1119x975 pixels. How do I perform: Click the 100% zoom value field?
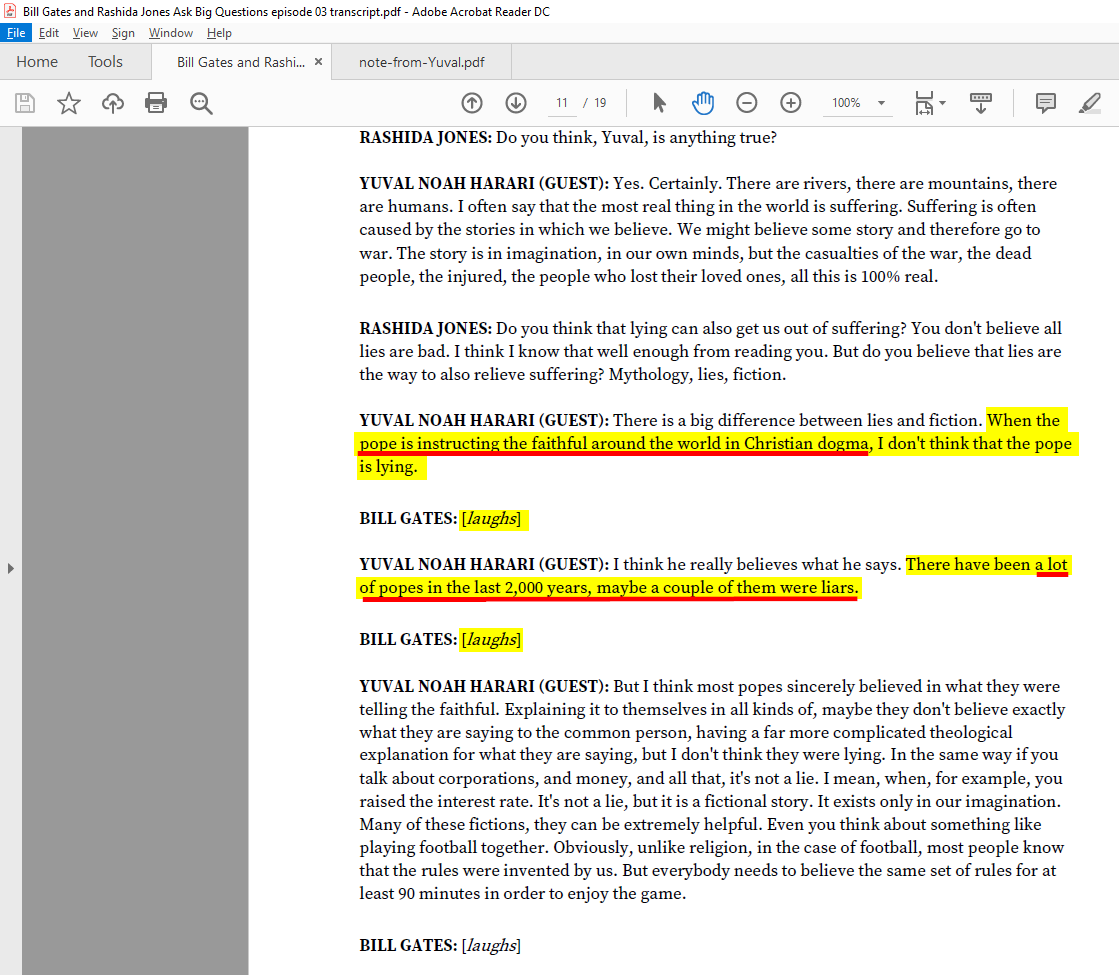click(846, 103)
